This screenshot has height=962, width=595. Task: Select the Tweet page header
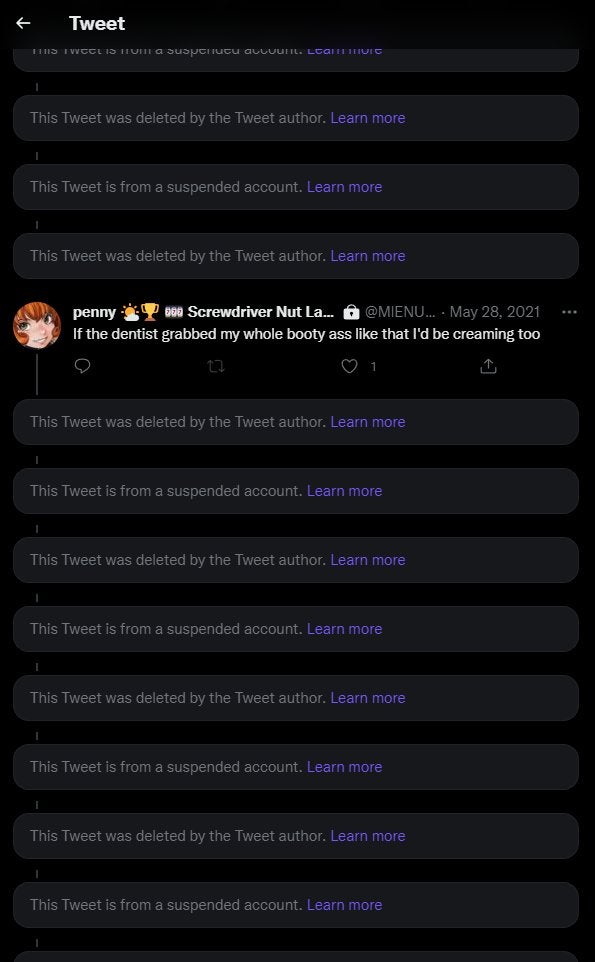click(x=96, y=23)
